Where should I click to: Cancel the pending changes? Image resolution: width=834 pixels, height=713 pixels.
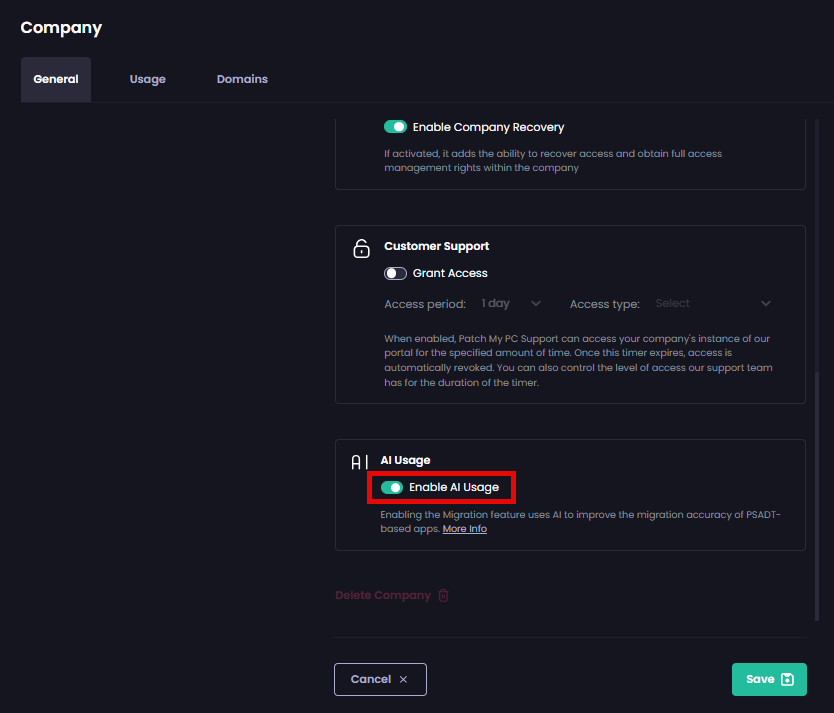point(380,679)
